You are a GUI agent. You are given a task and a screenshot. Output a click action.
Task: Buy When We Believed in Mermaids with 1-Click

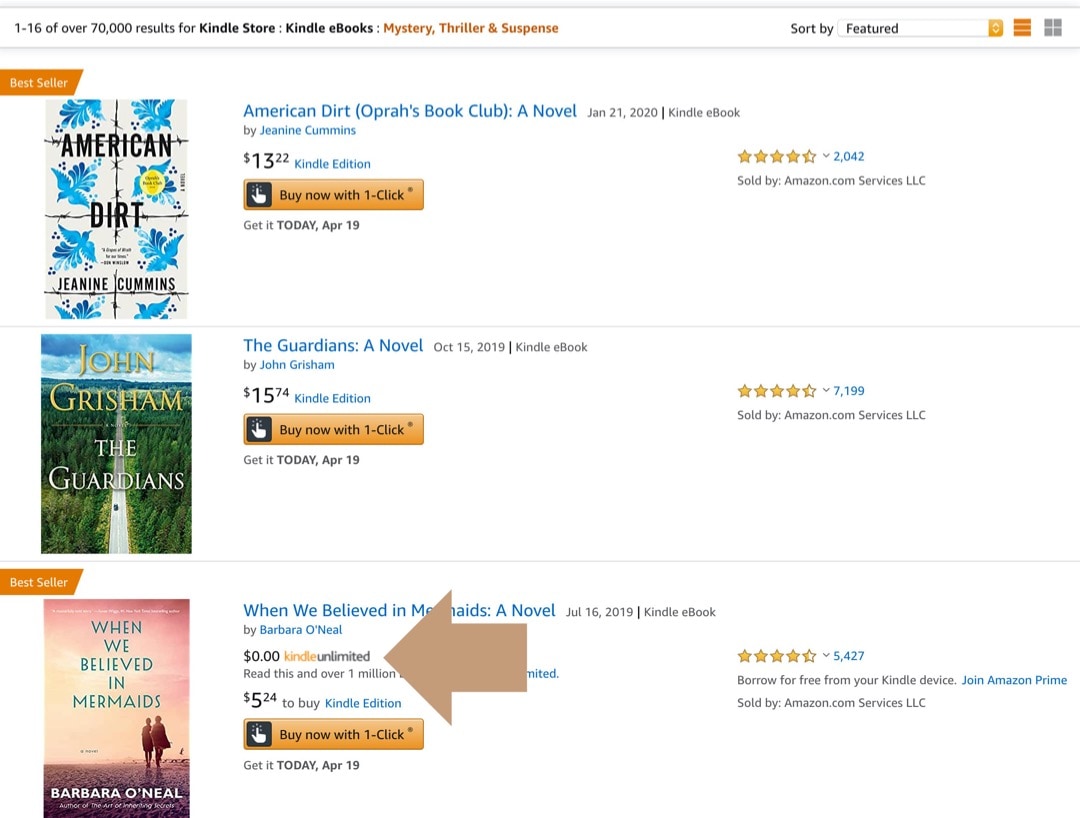[x=333, y=735]
